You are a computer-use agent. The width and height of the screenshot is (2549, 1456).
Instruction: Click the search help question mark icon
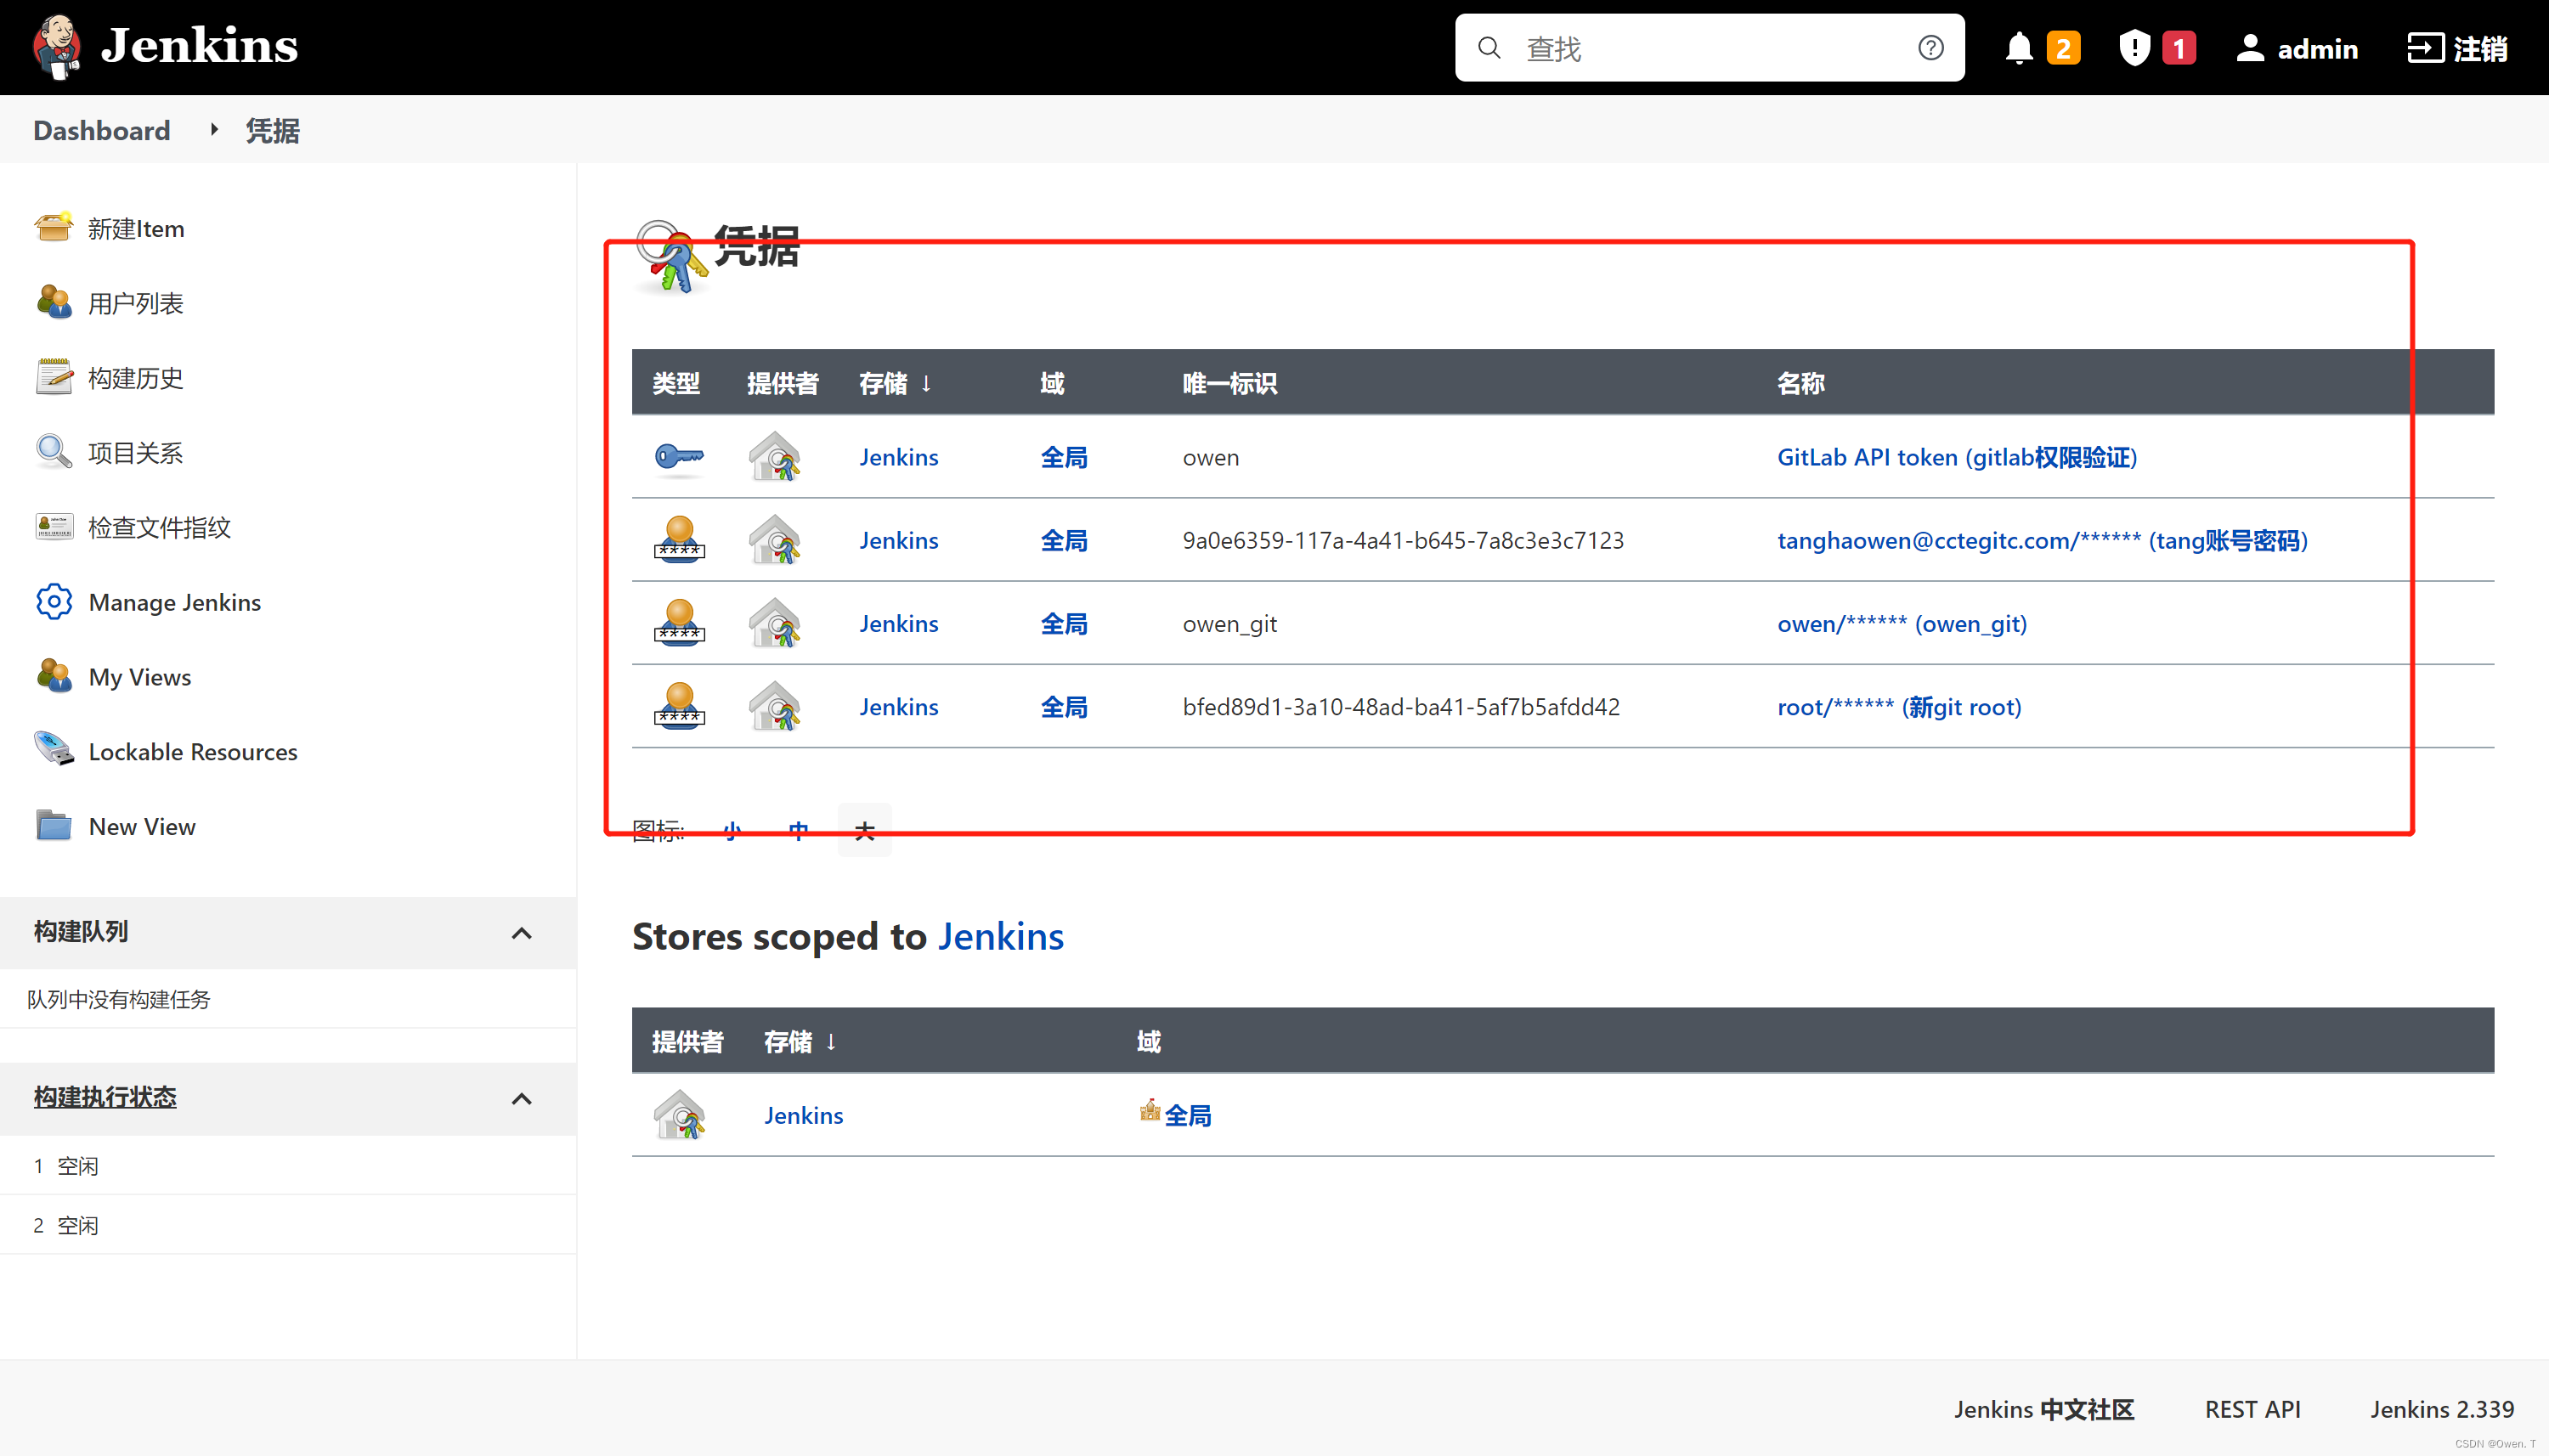point(1930,48)
